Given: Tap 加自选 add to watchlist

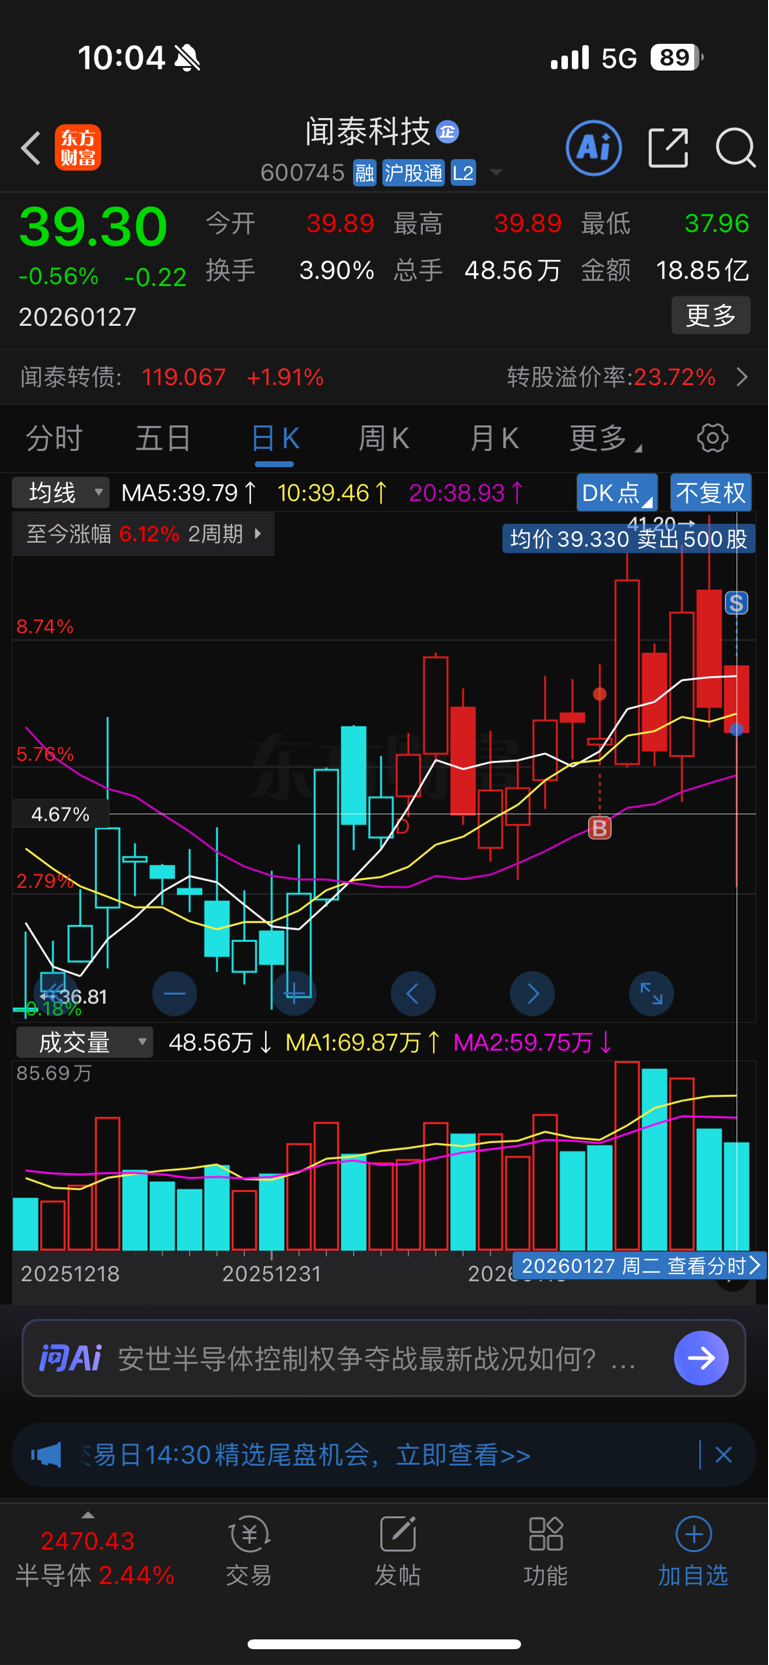Looking at the screenshot, I should [x=693, y=1552].
